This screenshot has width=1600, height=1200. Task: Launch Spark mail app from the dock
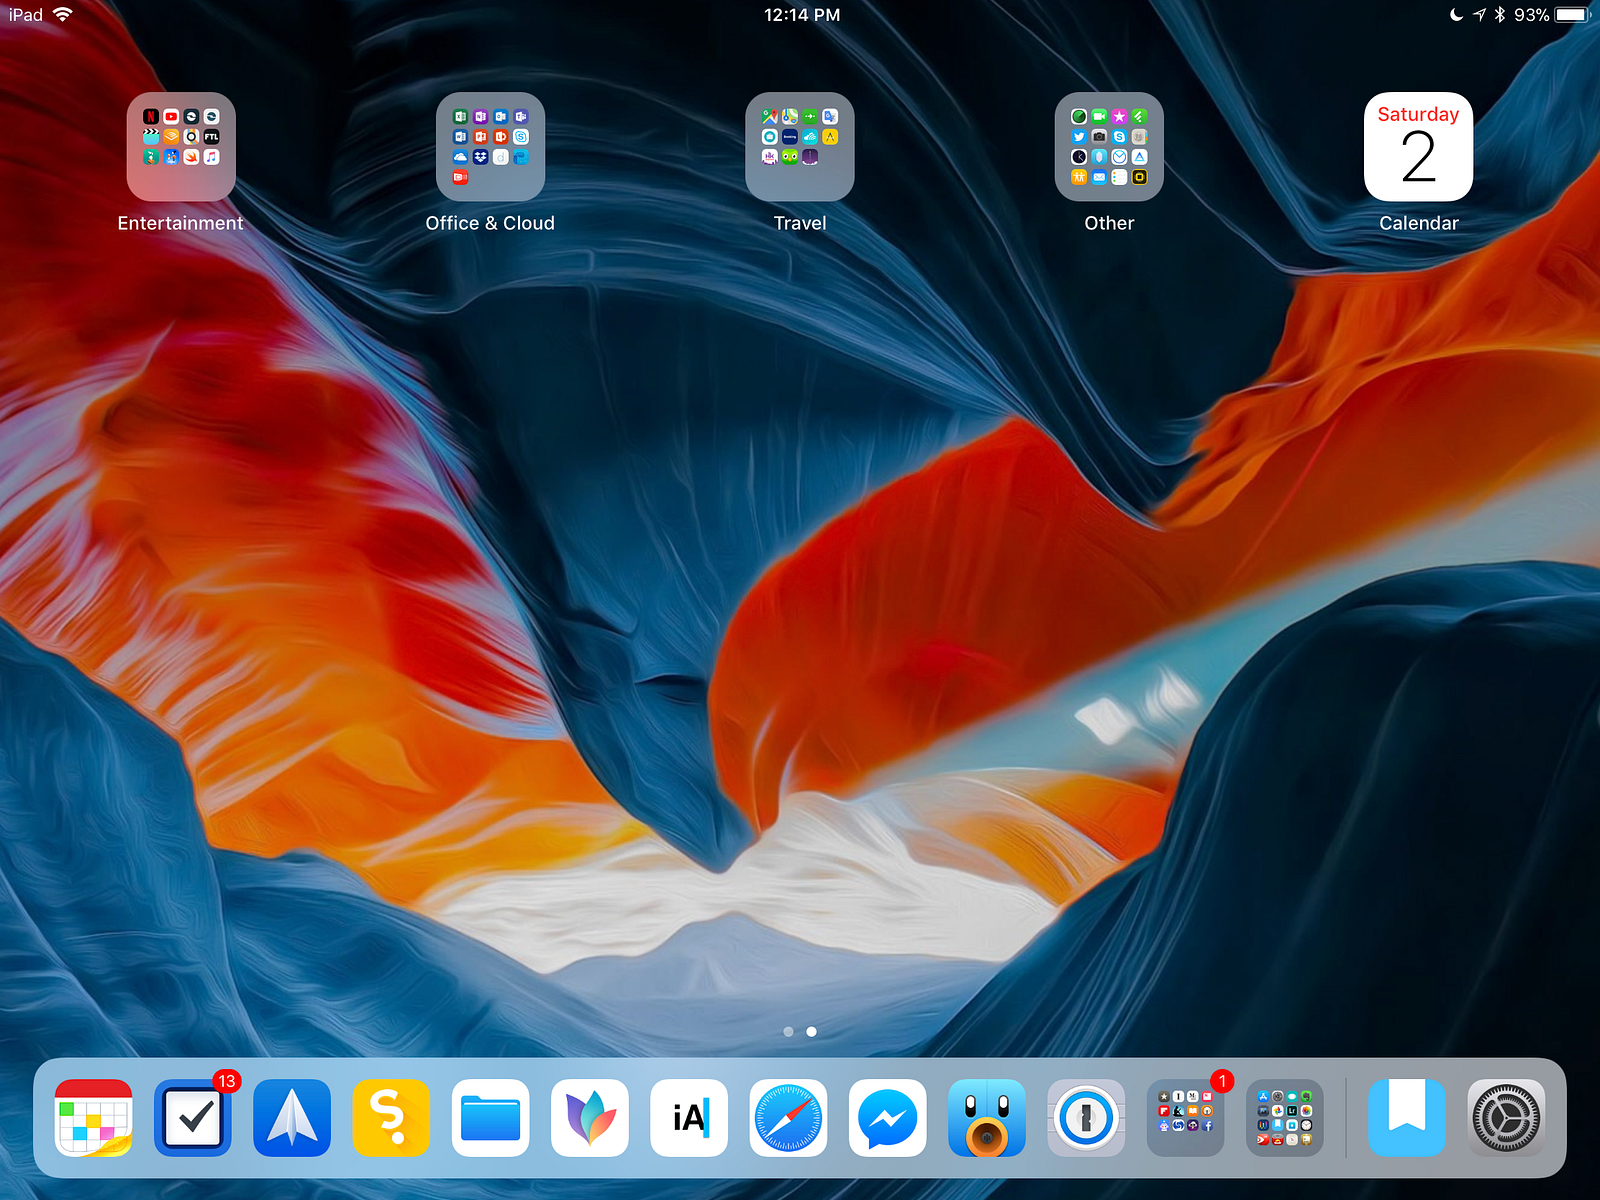[292, 1118]
